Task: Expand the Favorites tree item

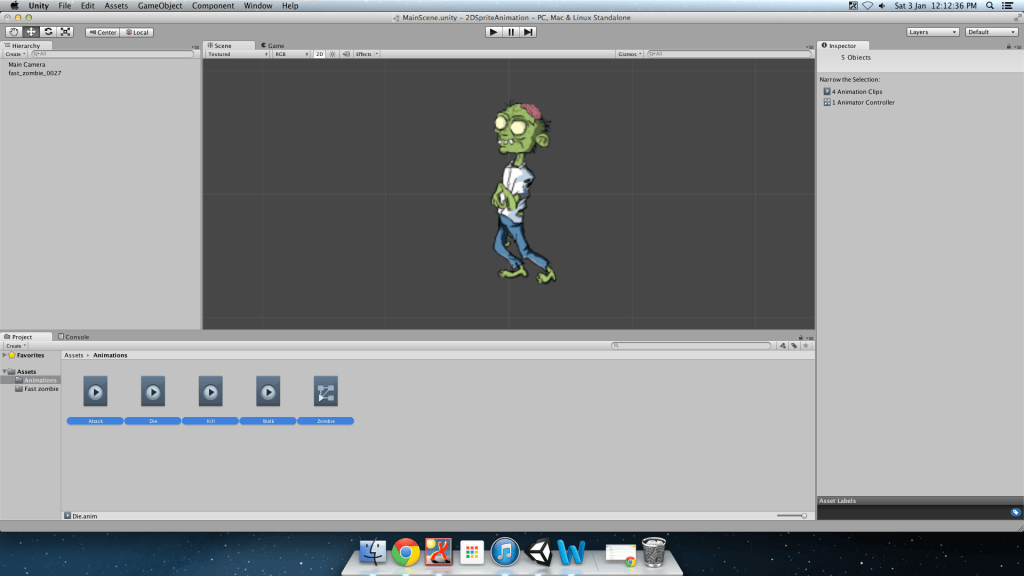Action: pyautogui.click(x=5, y=355)
